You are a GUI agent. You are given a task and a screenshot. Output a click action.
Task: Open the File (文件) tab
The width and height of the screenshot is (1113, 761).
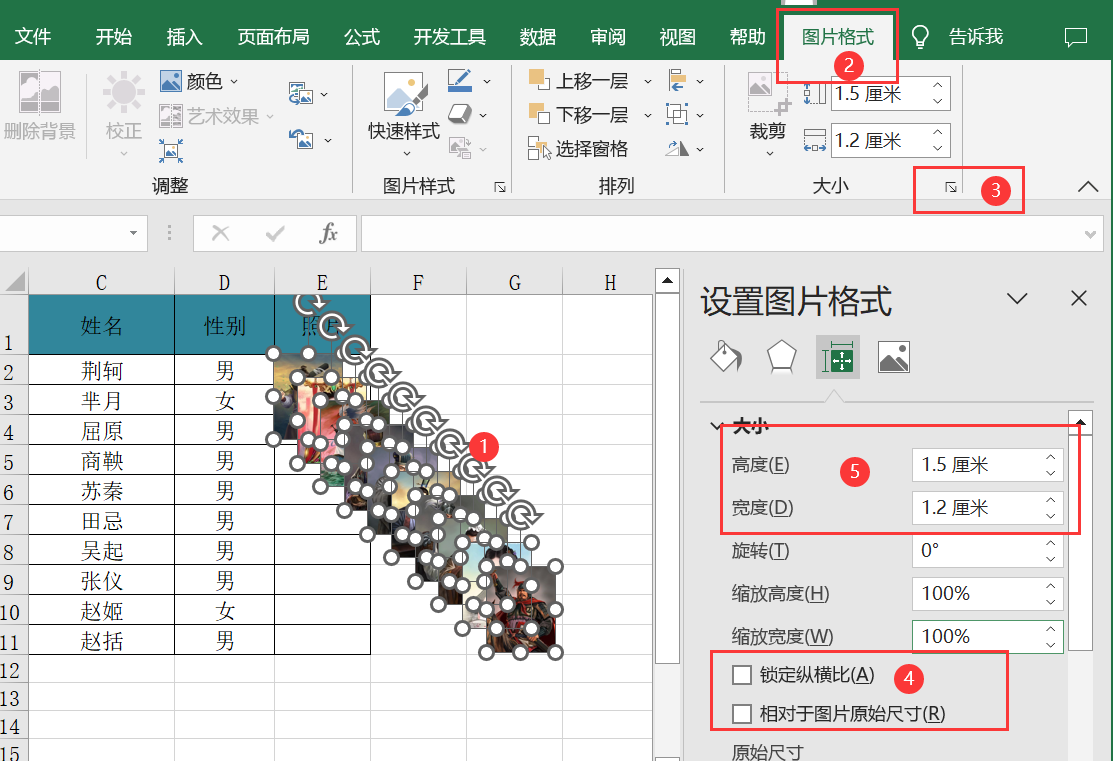point(33,37)
